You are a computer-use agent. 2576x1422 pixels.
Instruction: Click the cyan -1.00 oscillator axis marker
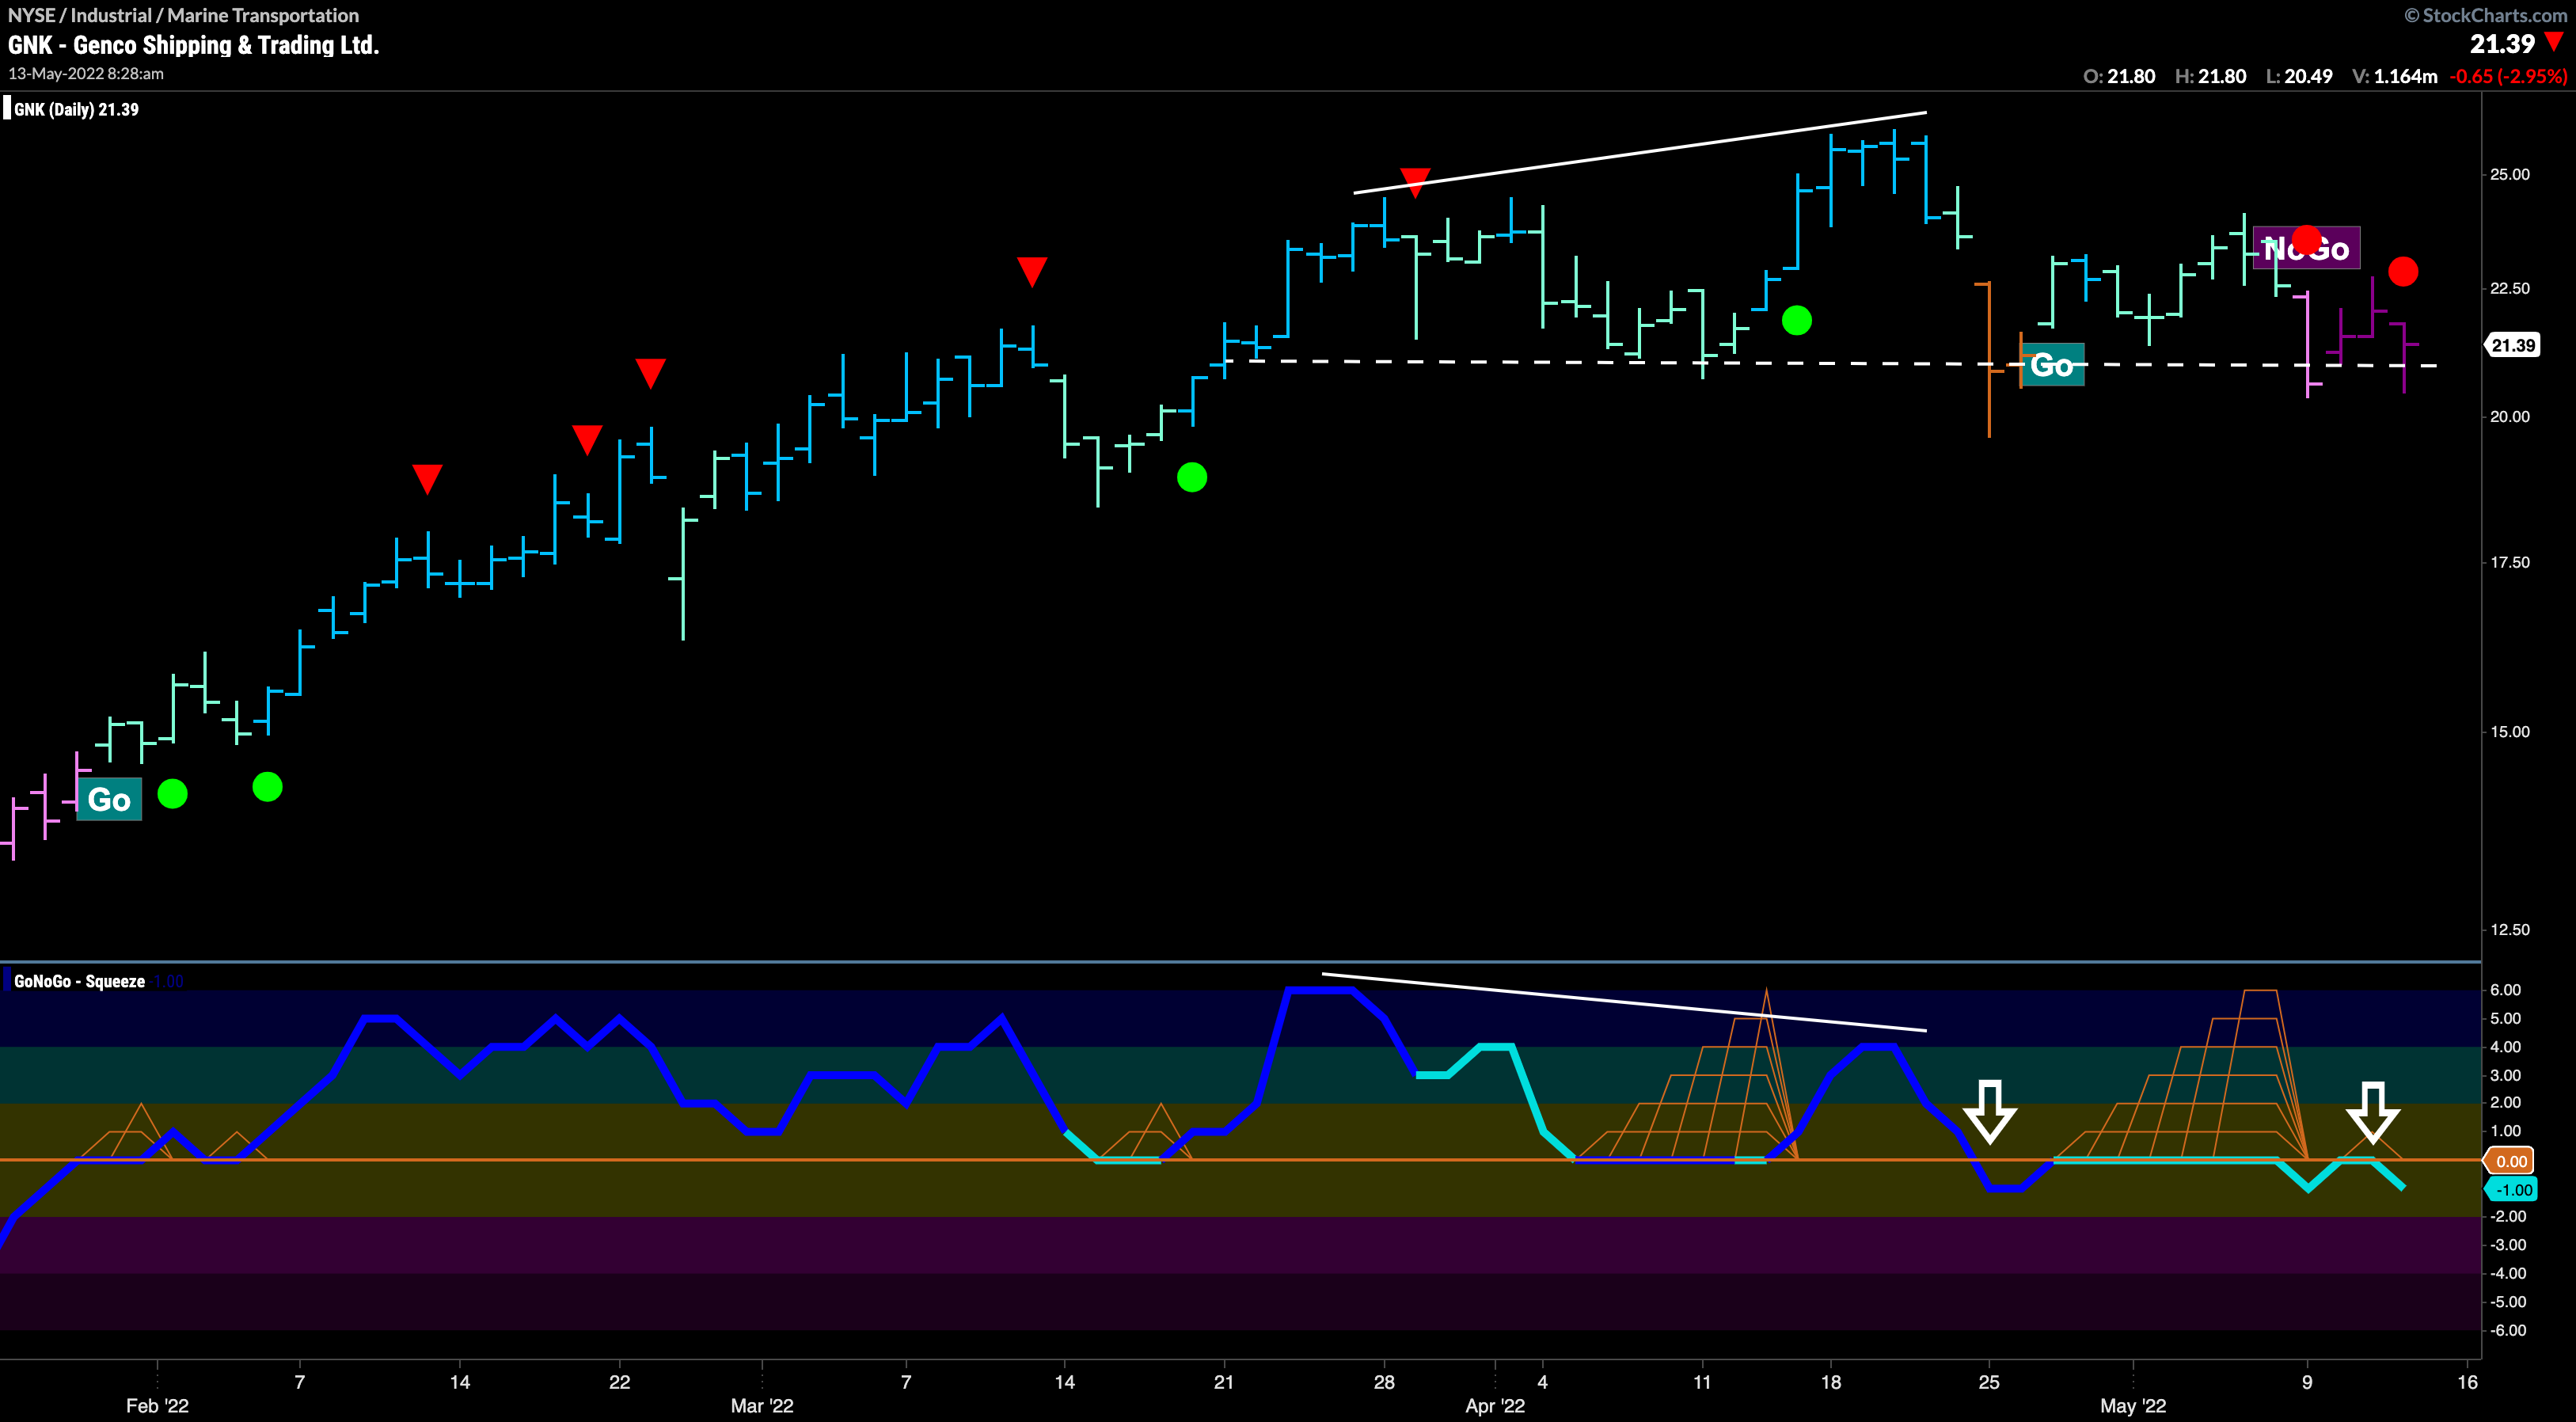(2510, 1189)
